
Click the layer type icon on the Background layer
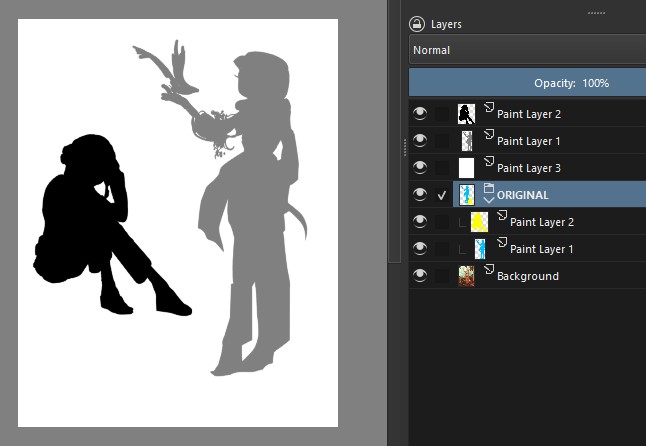tap(489, 270)
